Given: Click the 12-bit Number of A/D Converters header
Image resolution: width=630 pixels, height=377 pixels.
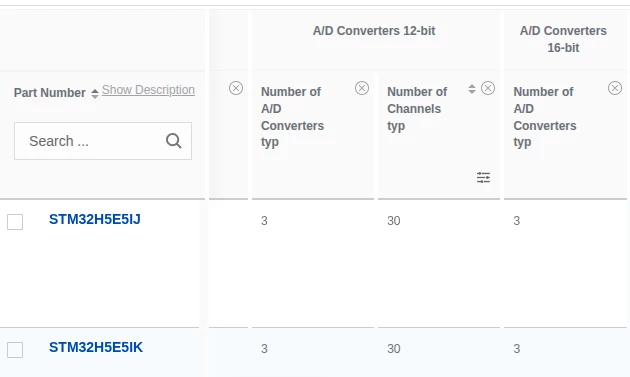Looking at the screenshot, I should pos(292,117).
